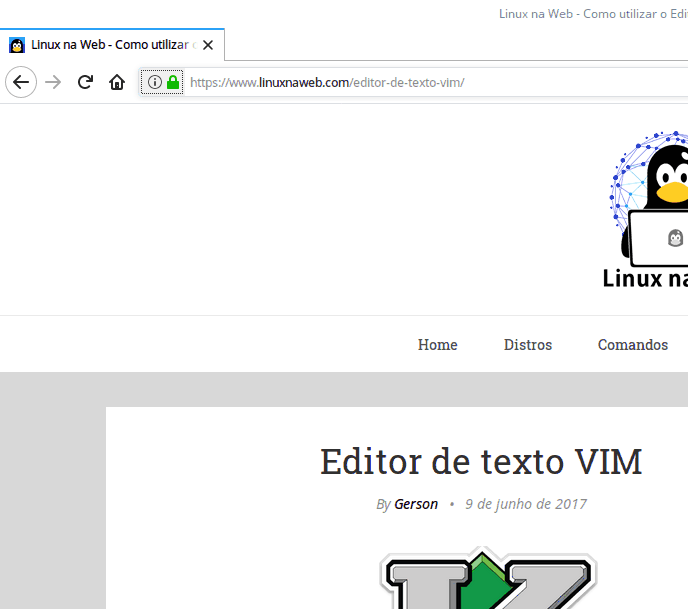Click the 'Linux na' site title text
The height and width of the screenshot is (609, 688).
coord(645,279)
